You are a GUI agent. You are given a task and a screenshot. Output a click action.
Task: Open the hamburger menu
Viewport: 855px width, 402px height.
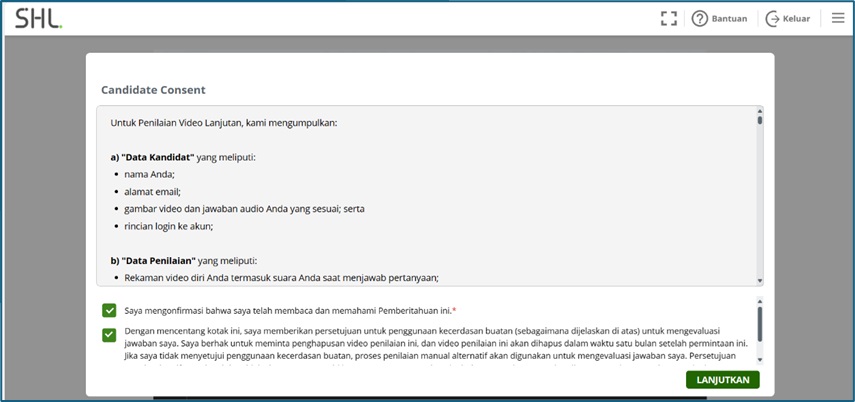point(837,18)
